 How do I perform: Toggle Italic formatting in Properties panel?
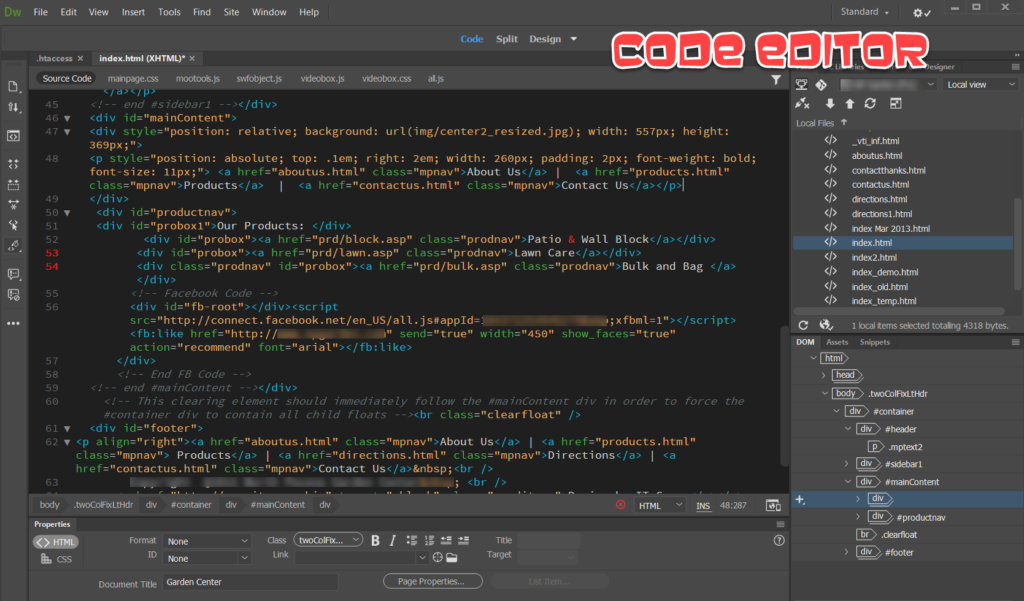pyautogui.click(x=392, y=540)
